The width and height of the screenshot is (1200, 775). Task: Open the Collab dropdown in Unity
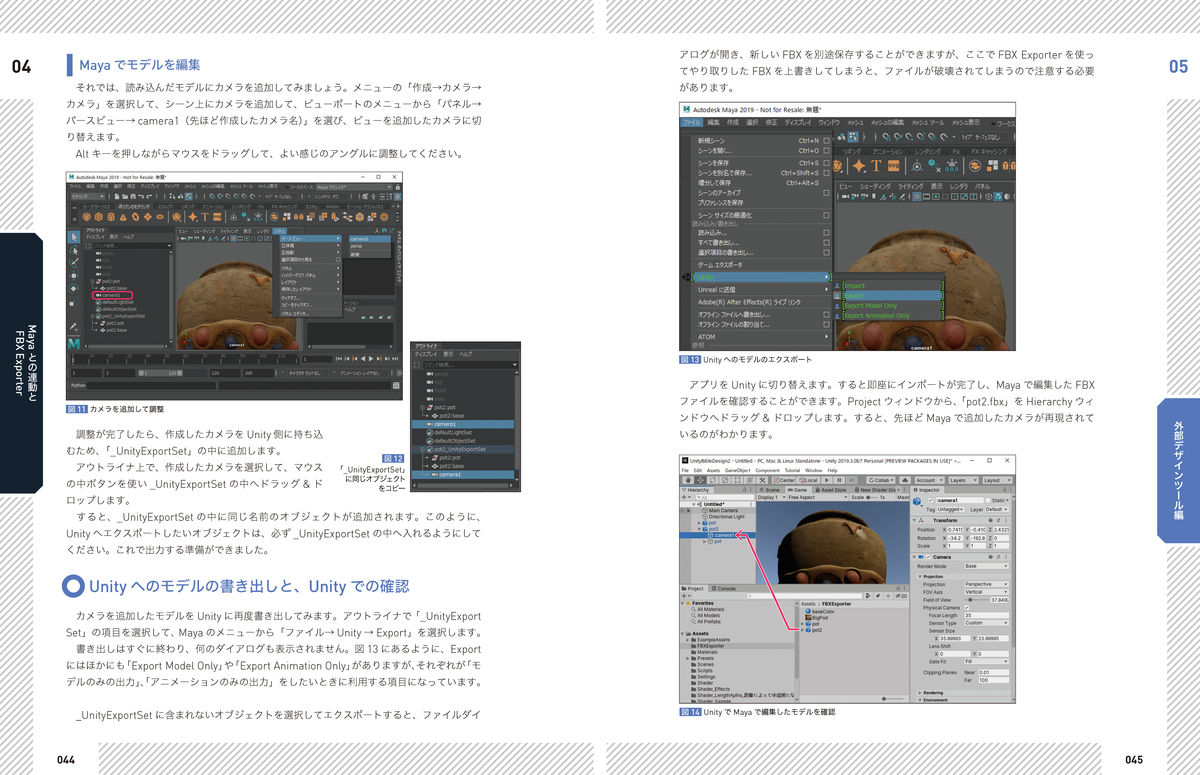coord(881,480)
